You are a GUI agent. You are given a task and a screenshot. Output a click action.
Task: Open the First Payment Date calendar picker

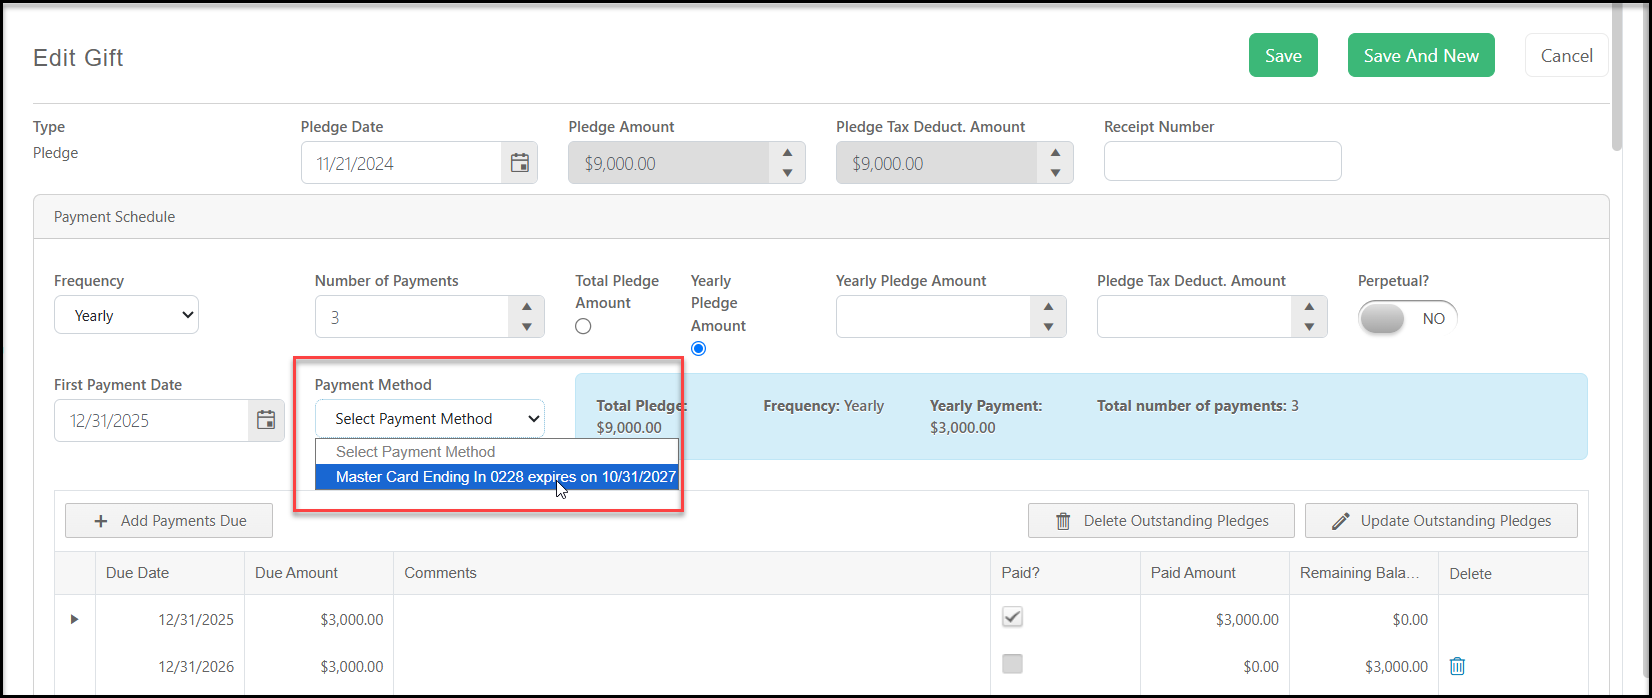266,420
